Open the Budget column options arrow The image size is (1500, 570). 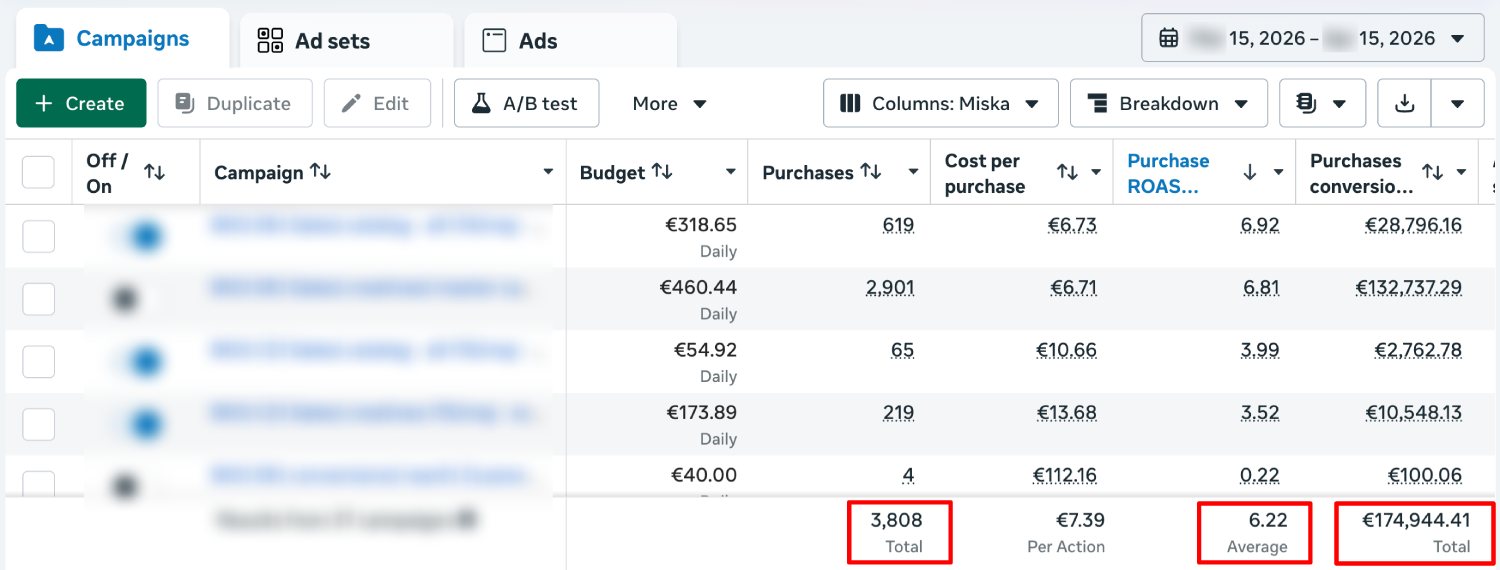730,172
